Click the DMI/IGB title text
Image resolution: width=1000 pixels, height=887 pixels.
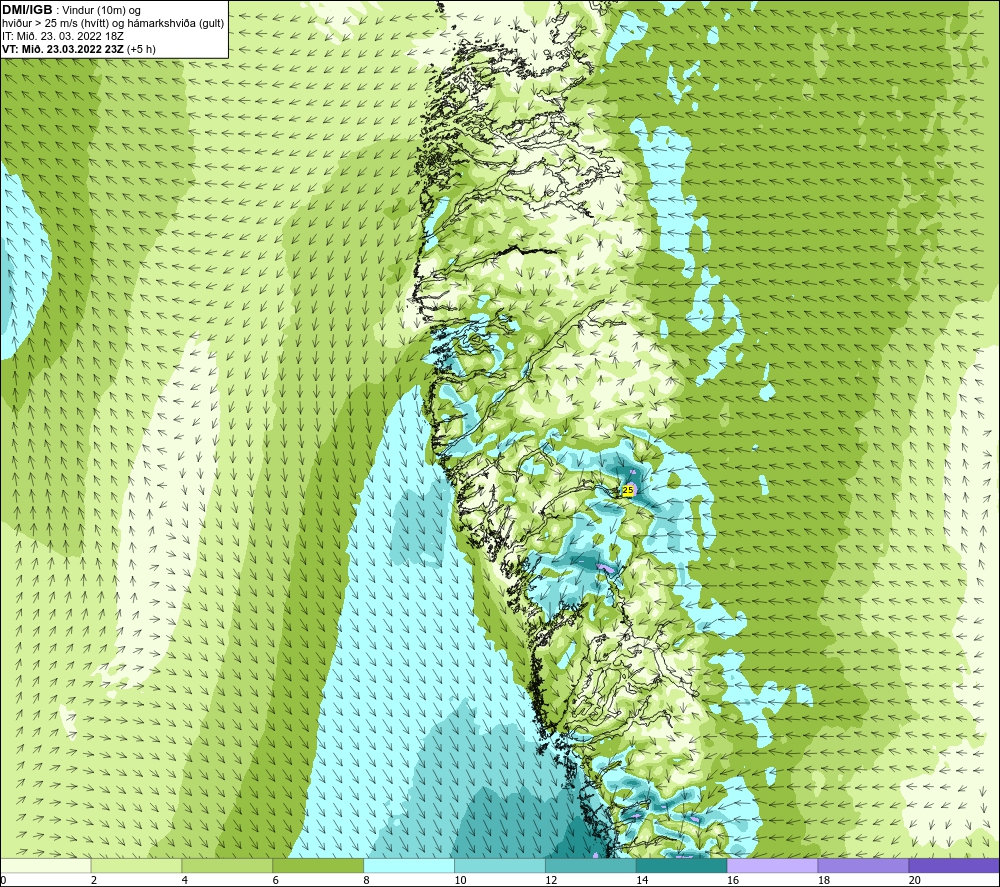pyautogui.click(x=27, y=10)
